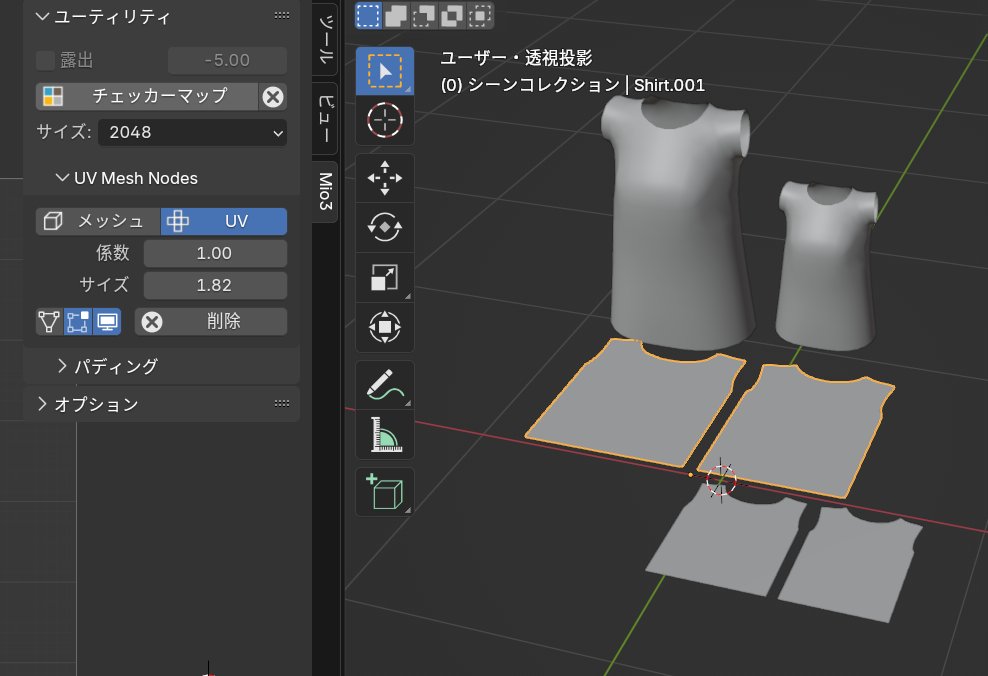Expand the パディング section
The image size is (988, 676).
click(108, 366)
